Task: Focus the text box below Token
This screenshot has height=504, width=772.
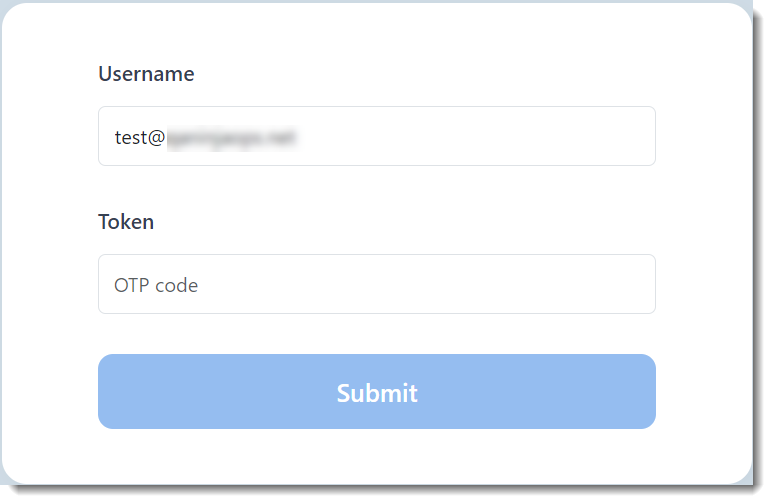Action: 376,284
